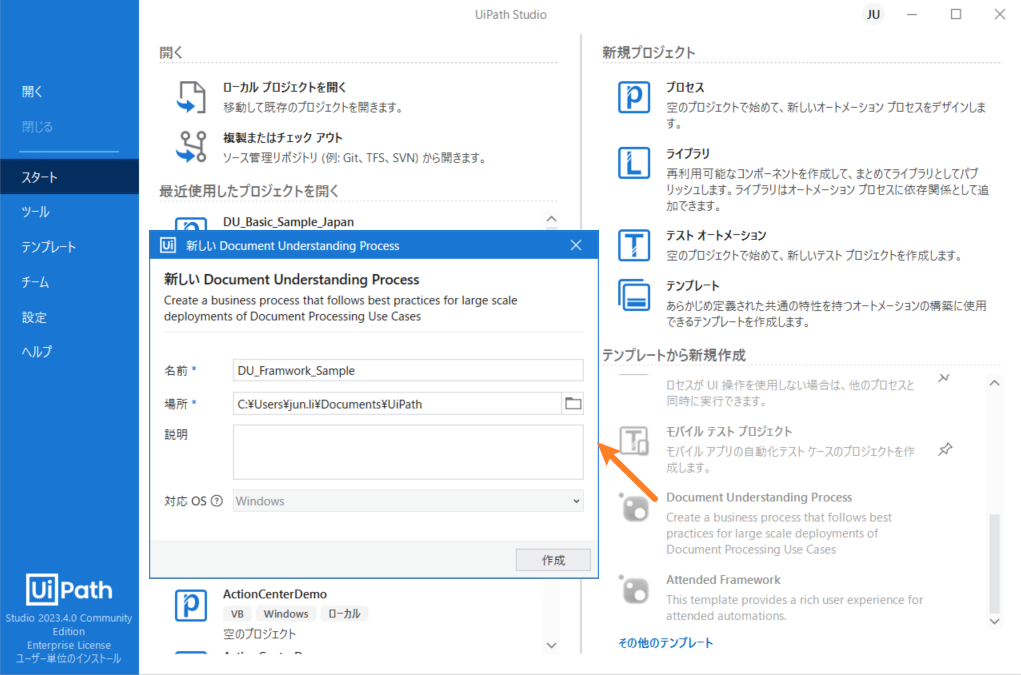Open the DU_Basic_Sample_Japan recent project
Screen dimensions: 1021x675
pos(288,222)
